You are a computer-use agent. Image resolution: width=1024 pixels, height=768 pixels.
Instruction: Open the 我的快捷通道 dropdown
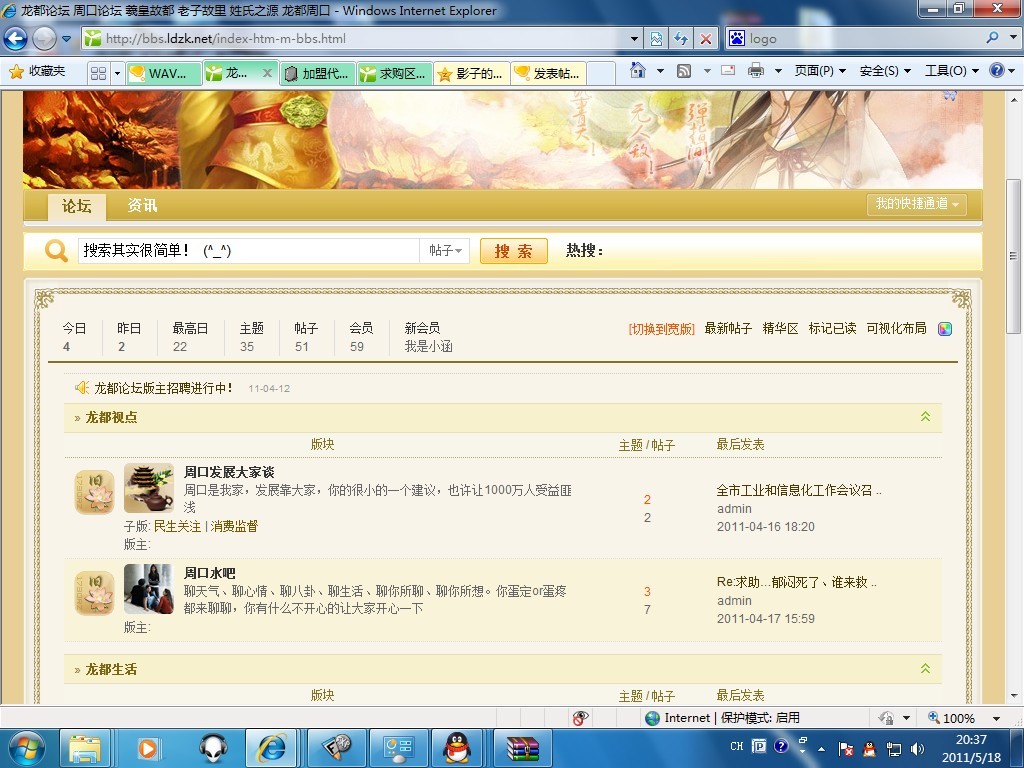point(916,204)
